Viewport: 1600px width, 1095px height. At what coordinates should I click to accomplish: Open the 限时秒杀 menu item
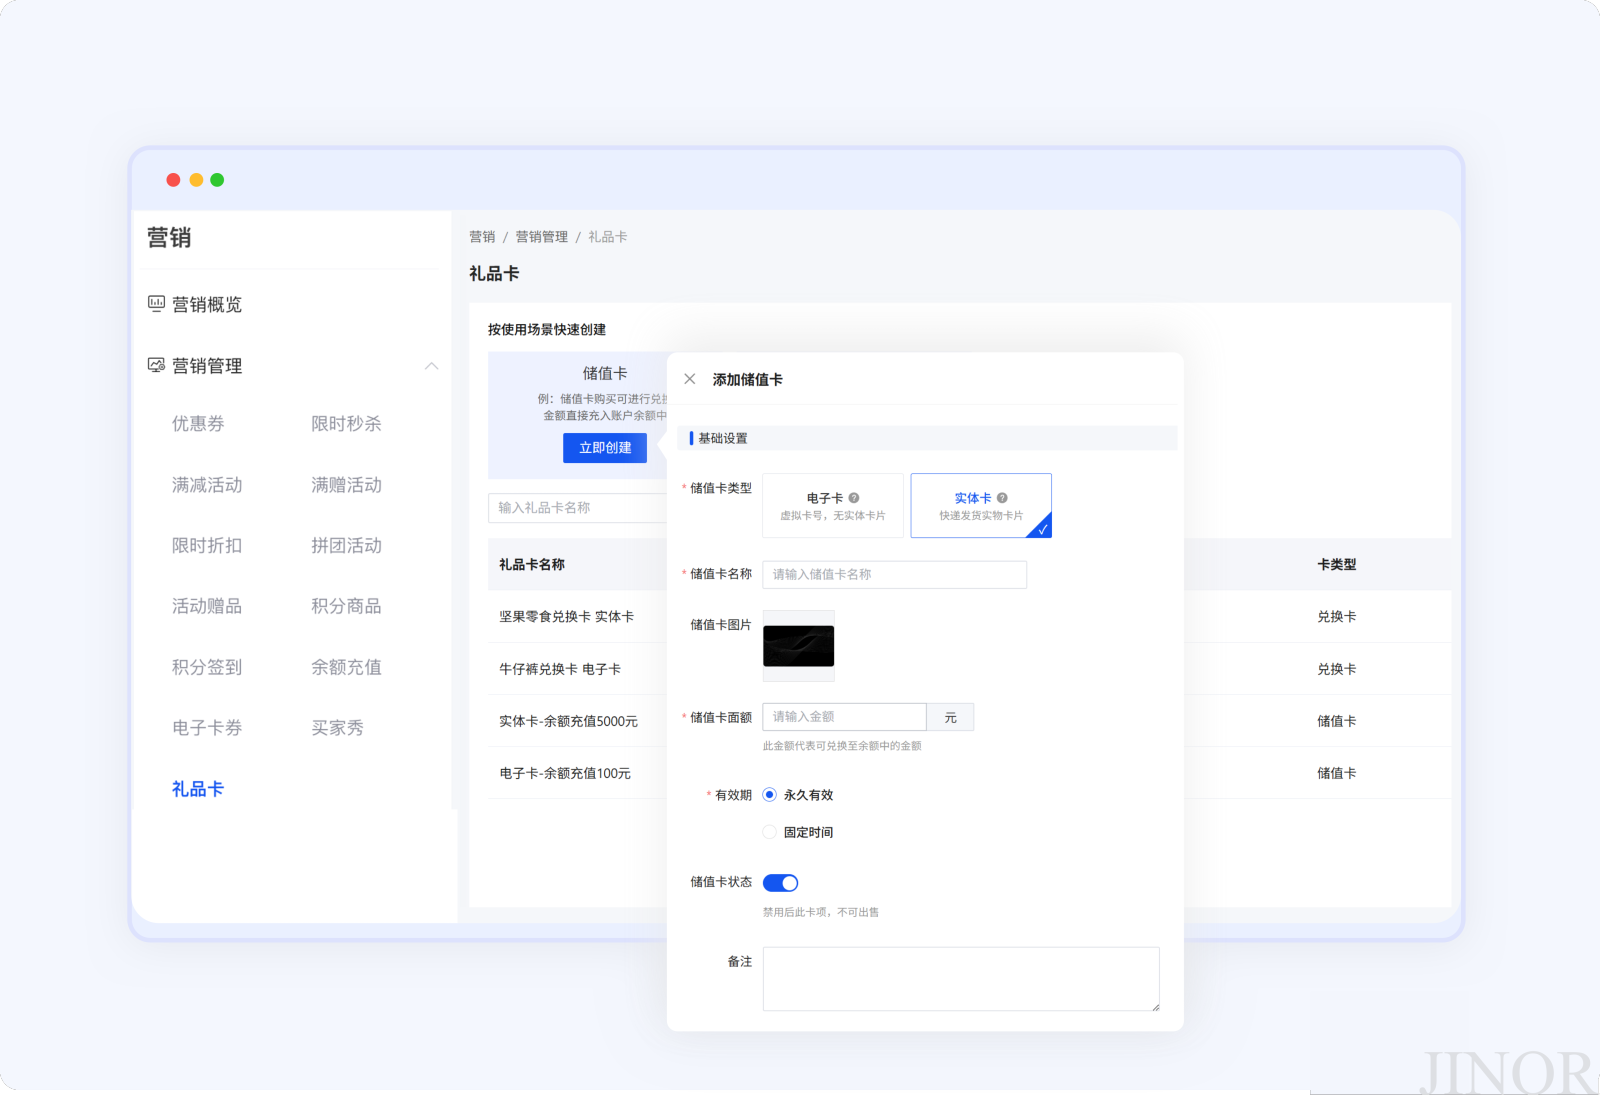(346, 424)
